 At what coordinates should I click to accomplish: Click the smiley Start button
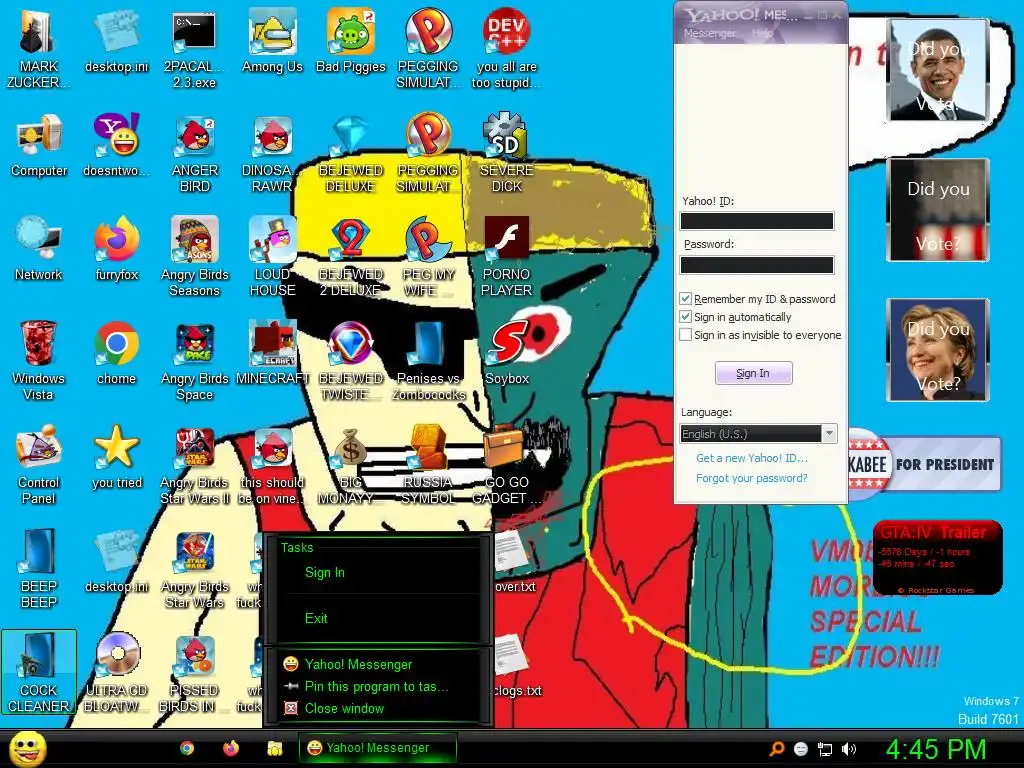pos(27,748)
